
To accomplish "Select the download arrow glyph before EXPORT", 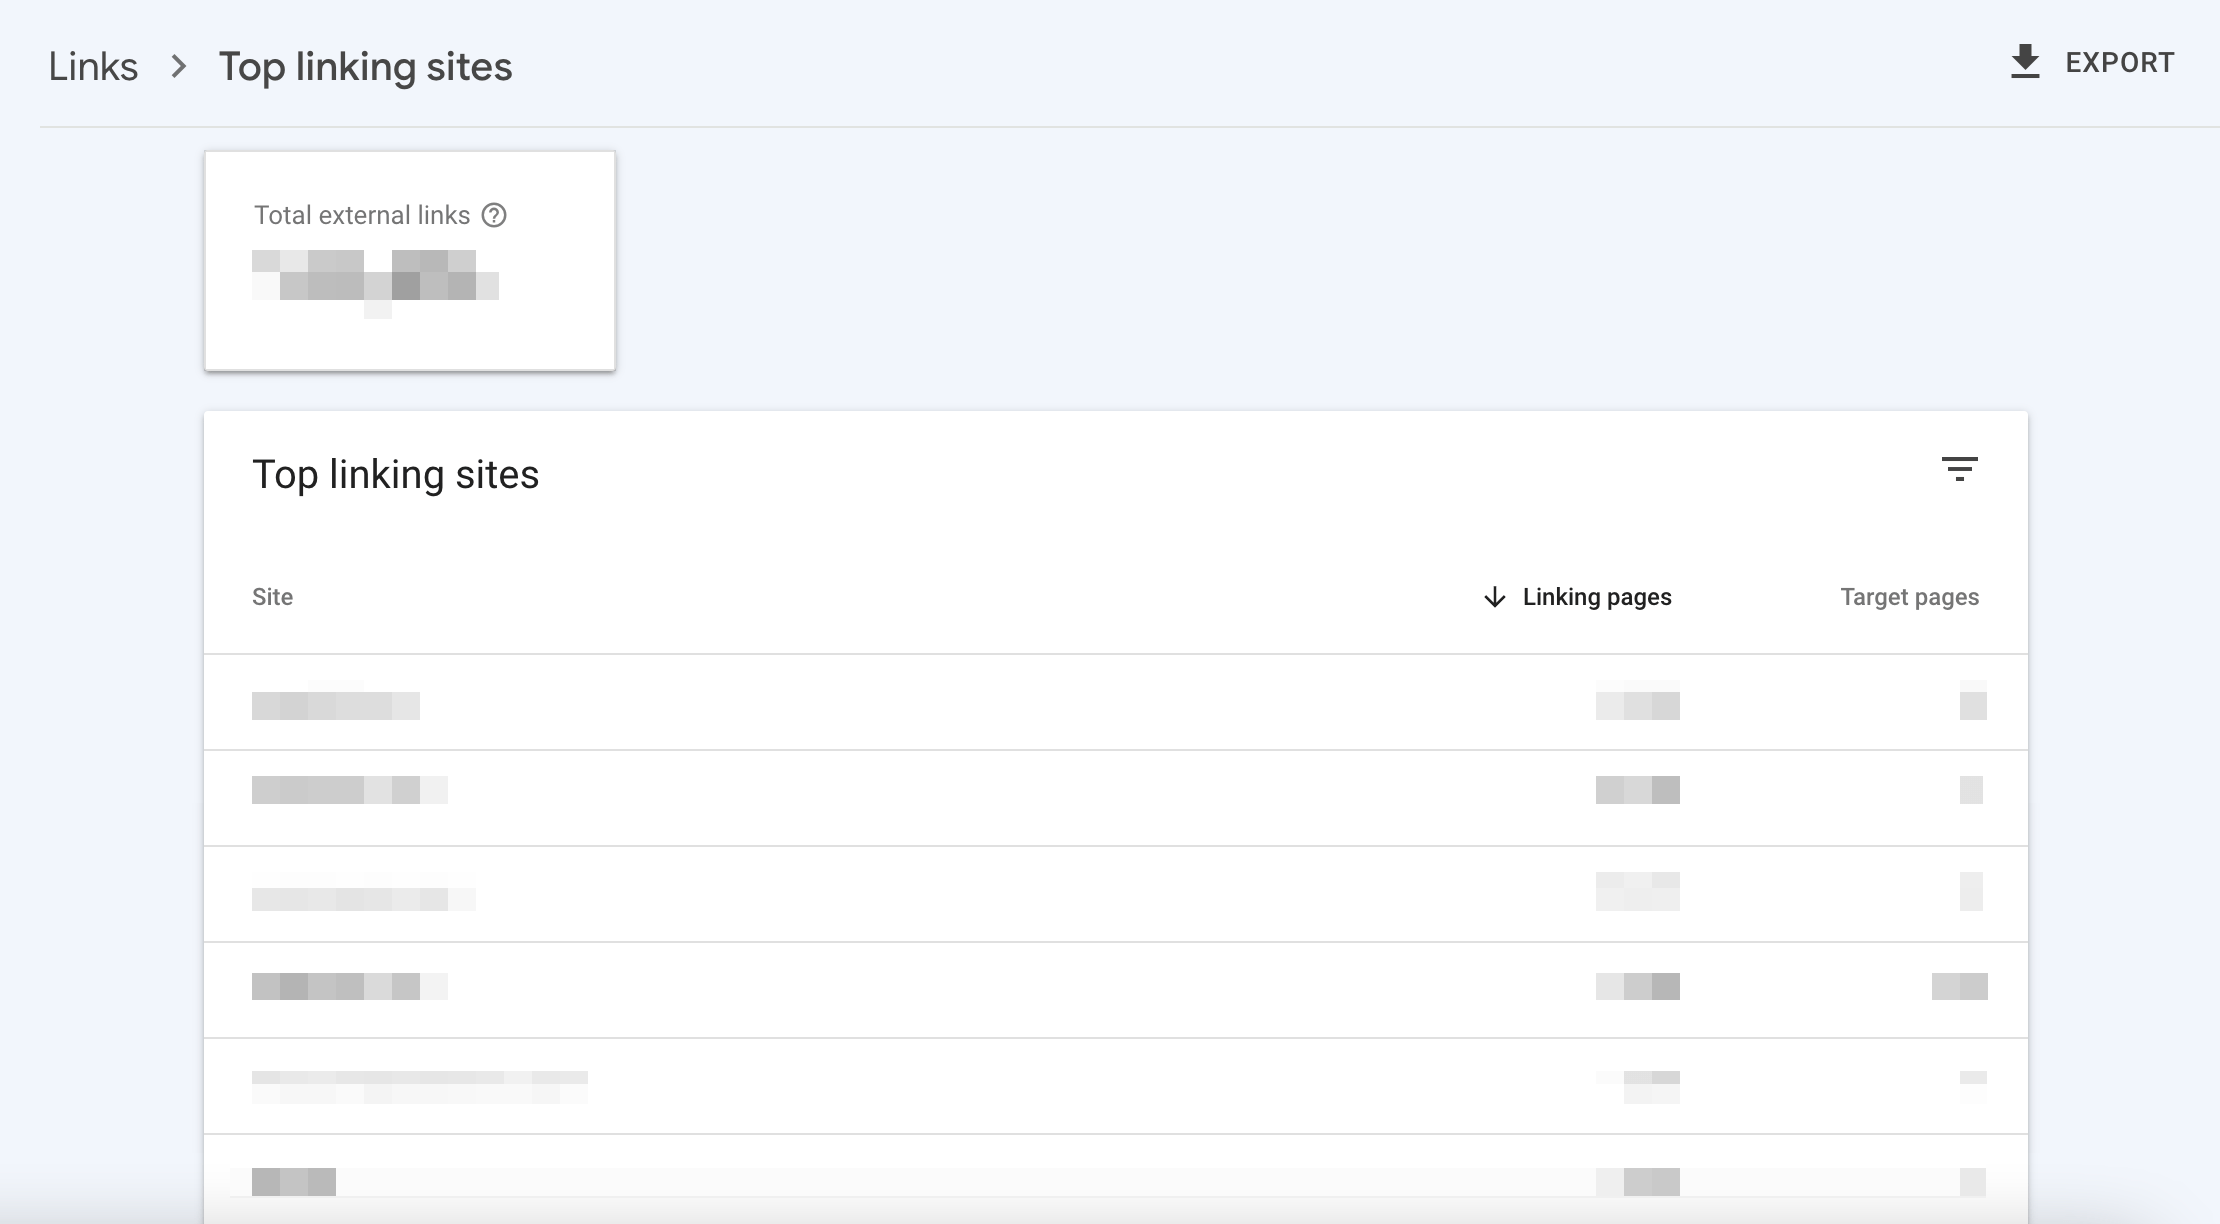I will point(2027,61).
